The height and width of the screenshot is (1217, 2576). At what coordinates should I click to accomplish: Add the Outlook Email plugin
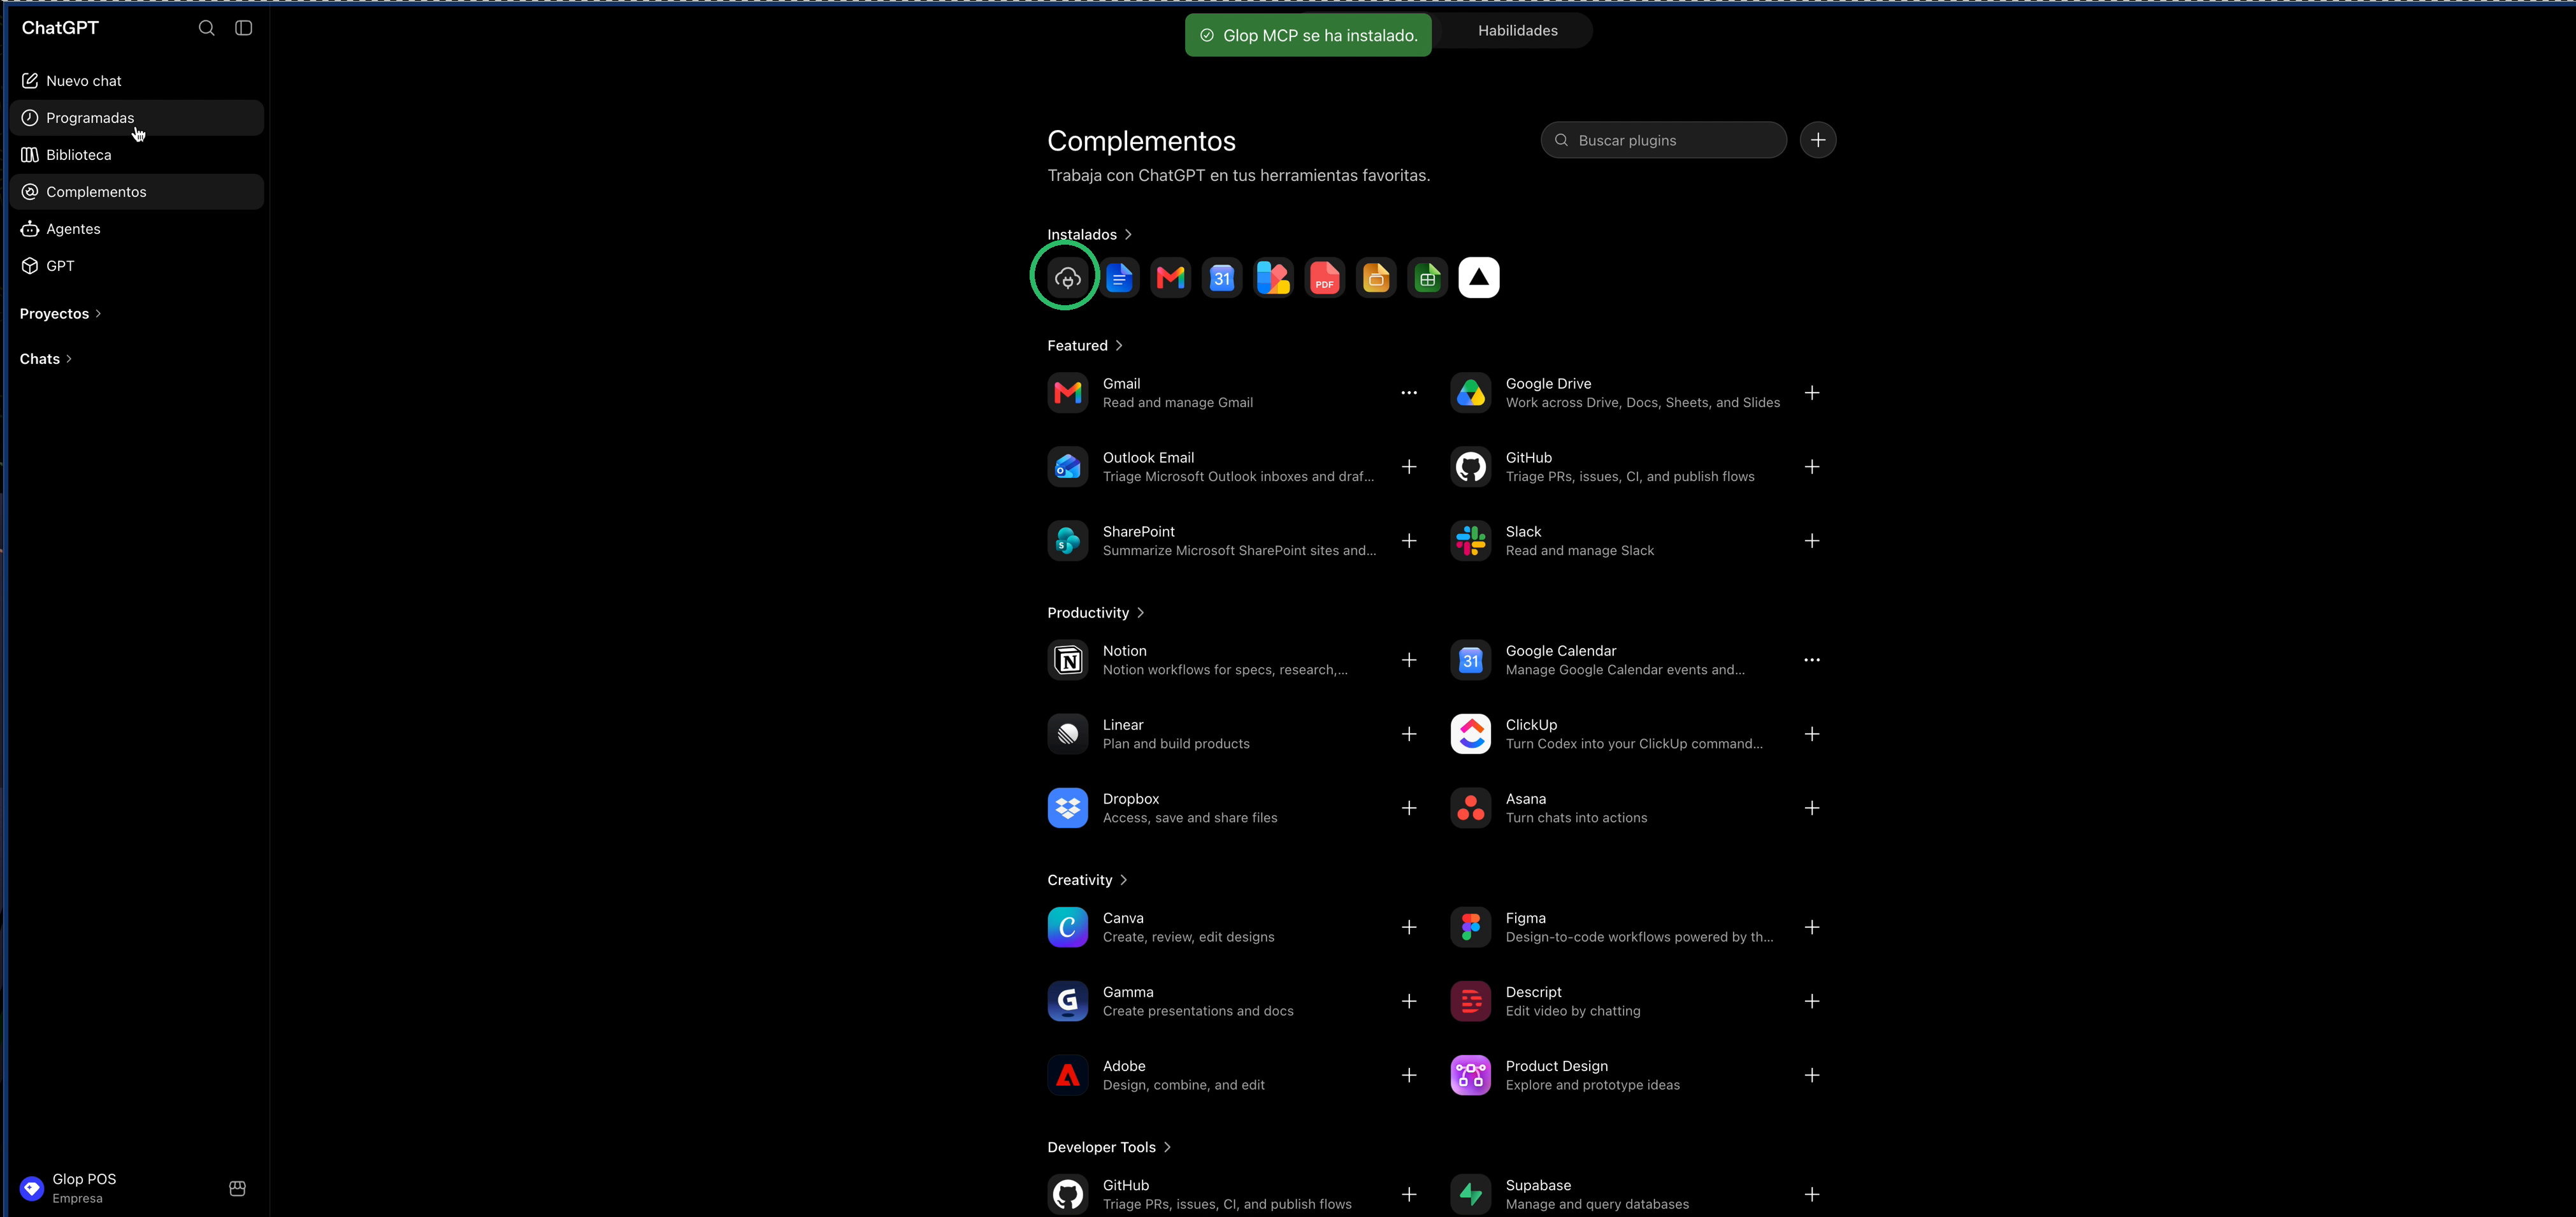1408,467
